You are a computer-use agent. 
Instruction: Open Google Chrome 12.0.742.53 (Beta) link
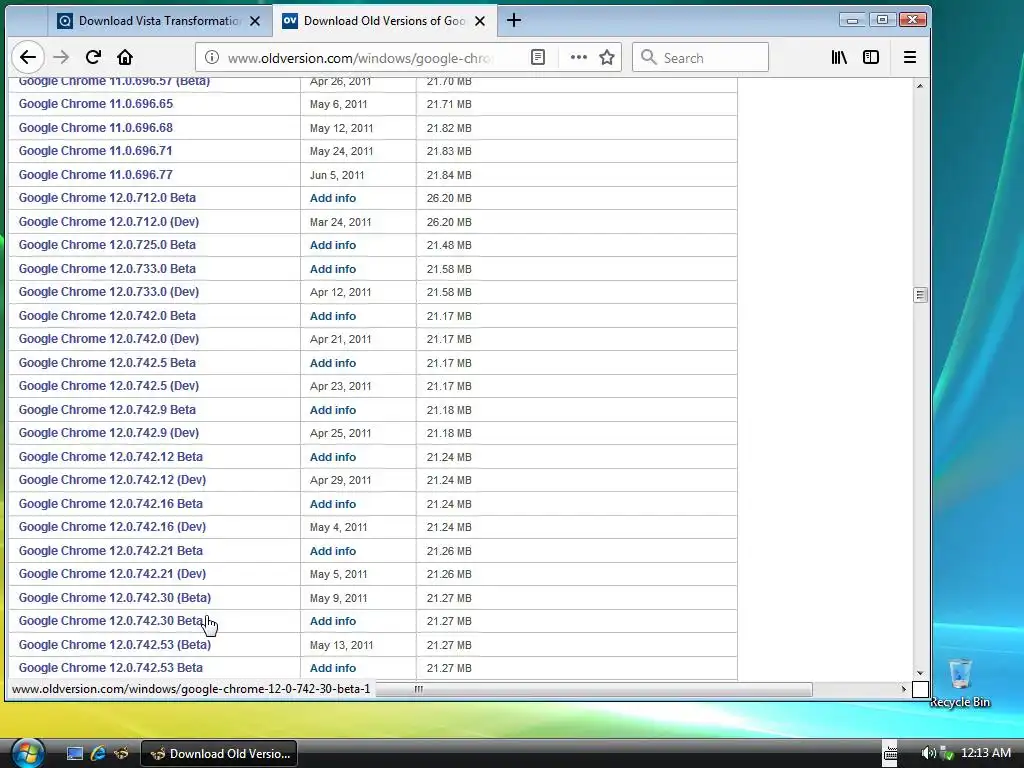coord(115,645)
